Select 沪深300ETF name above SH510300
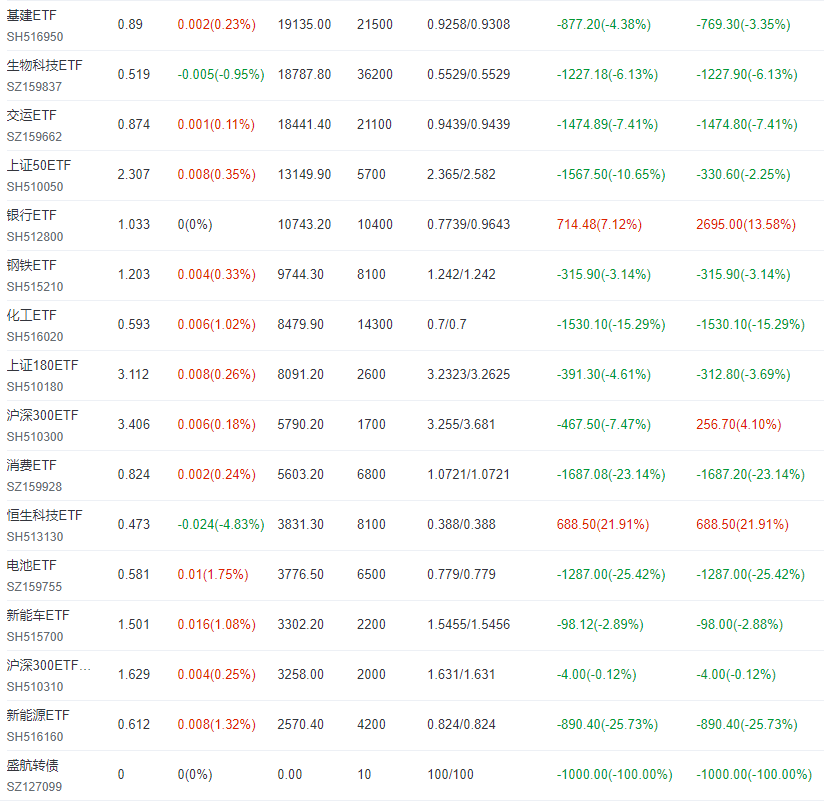The image size is (824, 803). pos(43,415)
